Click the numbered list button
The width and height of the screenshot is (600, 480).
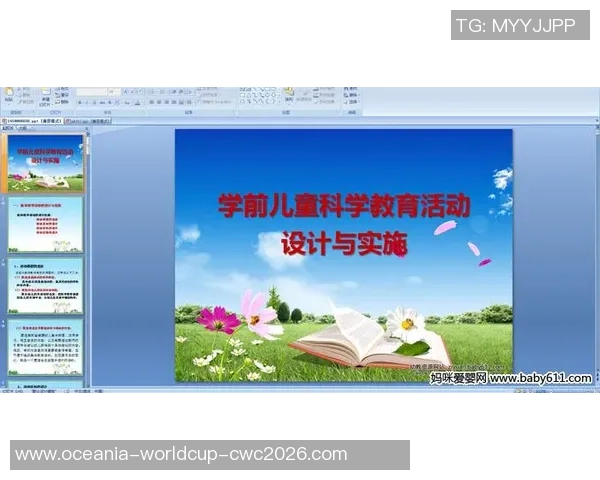(162, 92)
